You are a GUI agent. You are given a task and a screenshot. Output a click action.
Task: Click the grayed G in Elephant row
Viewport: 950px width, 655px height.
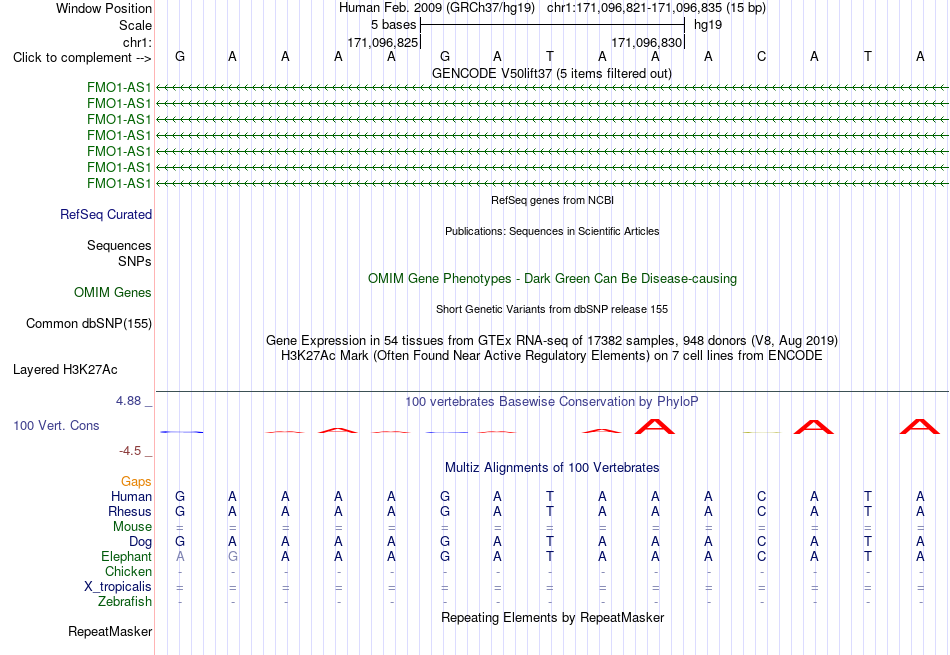click(x=233, y=556)
